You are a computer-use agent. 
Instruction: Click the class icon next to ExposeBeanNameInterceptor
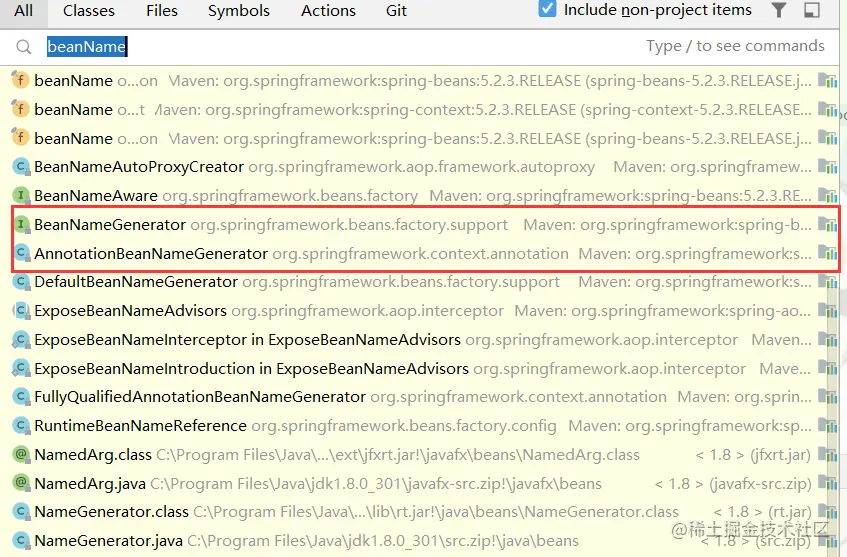21,339
